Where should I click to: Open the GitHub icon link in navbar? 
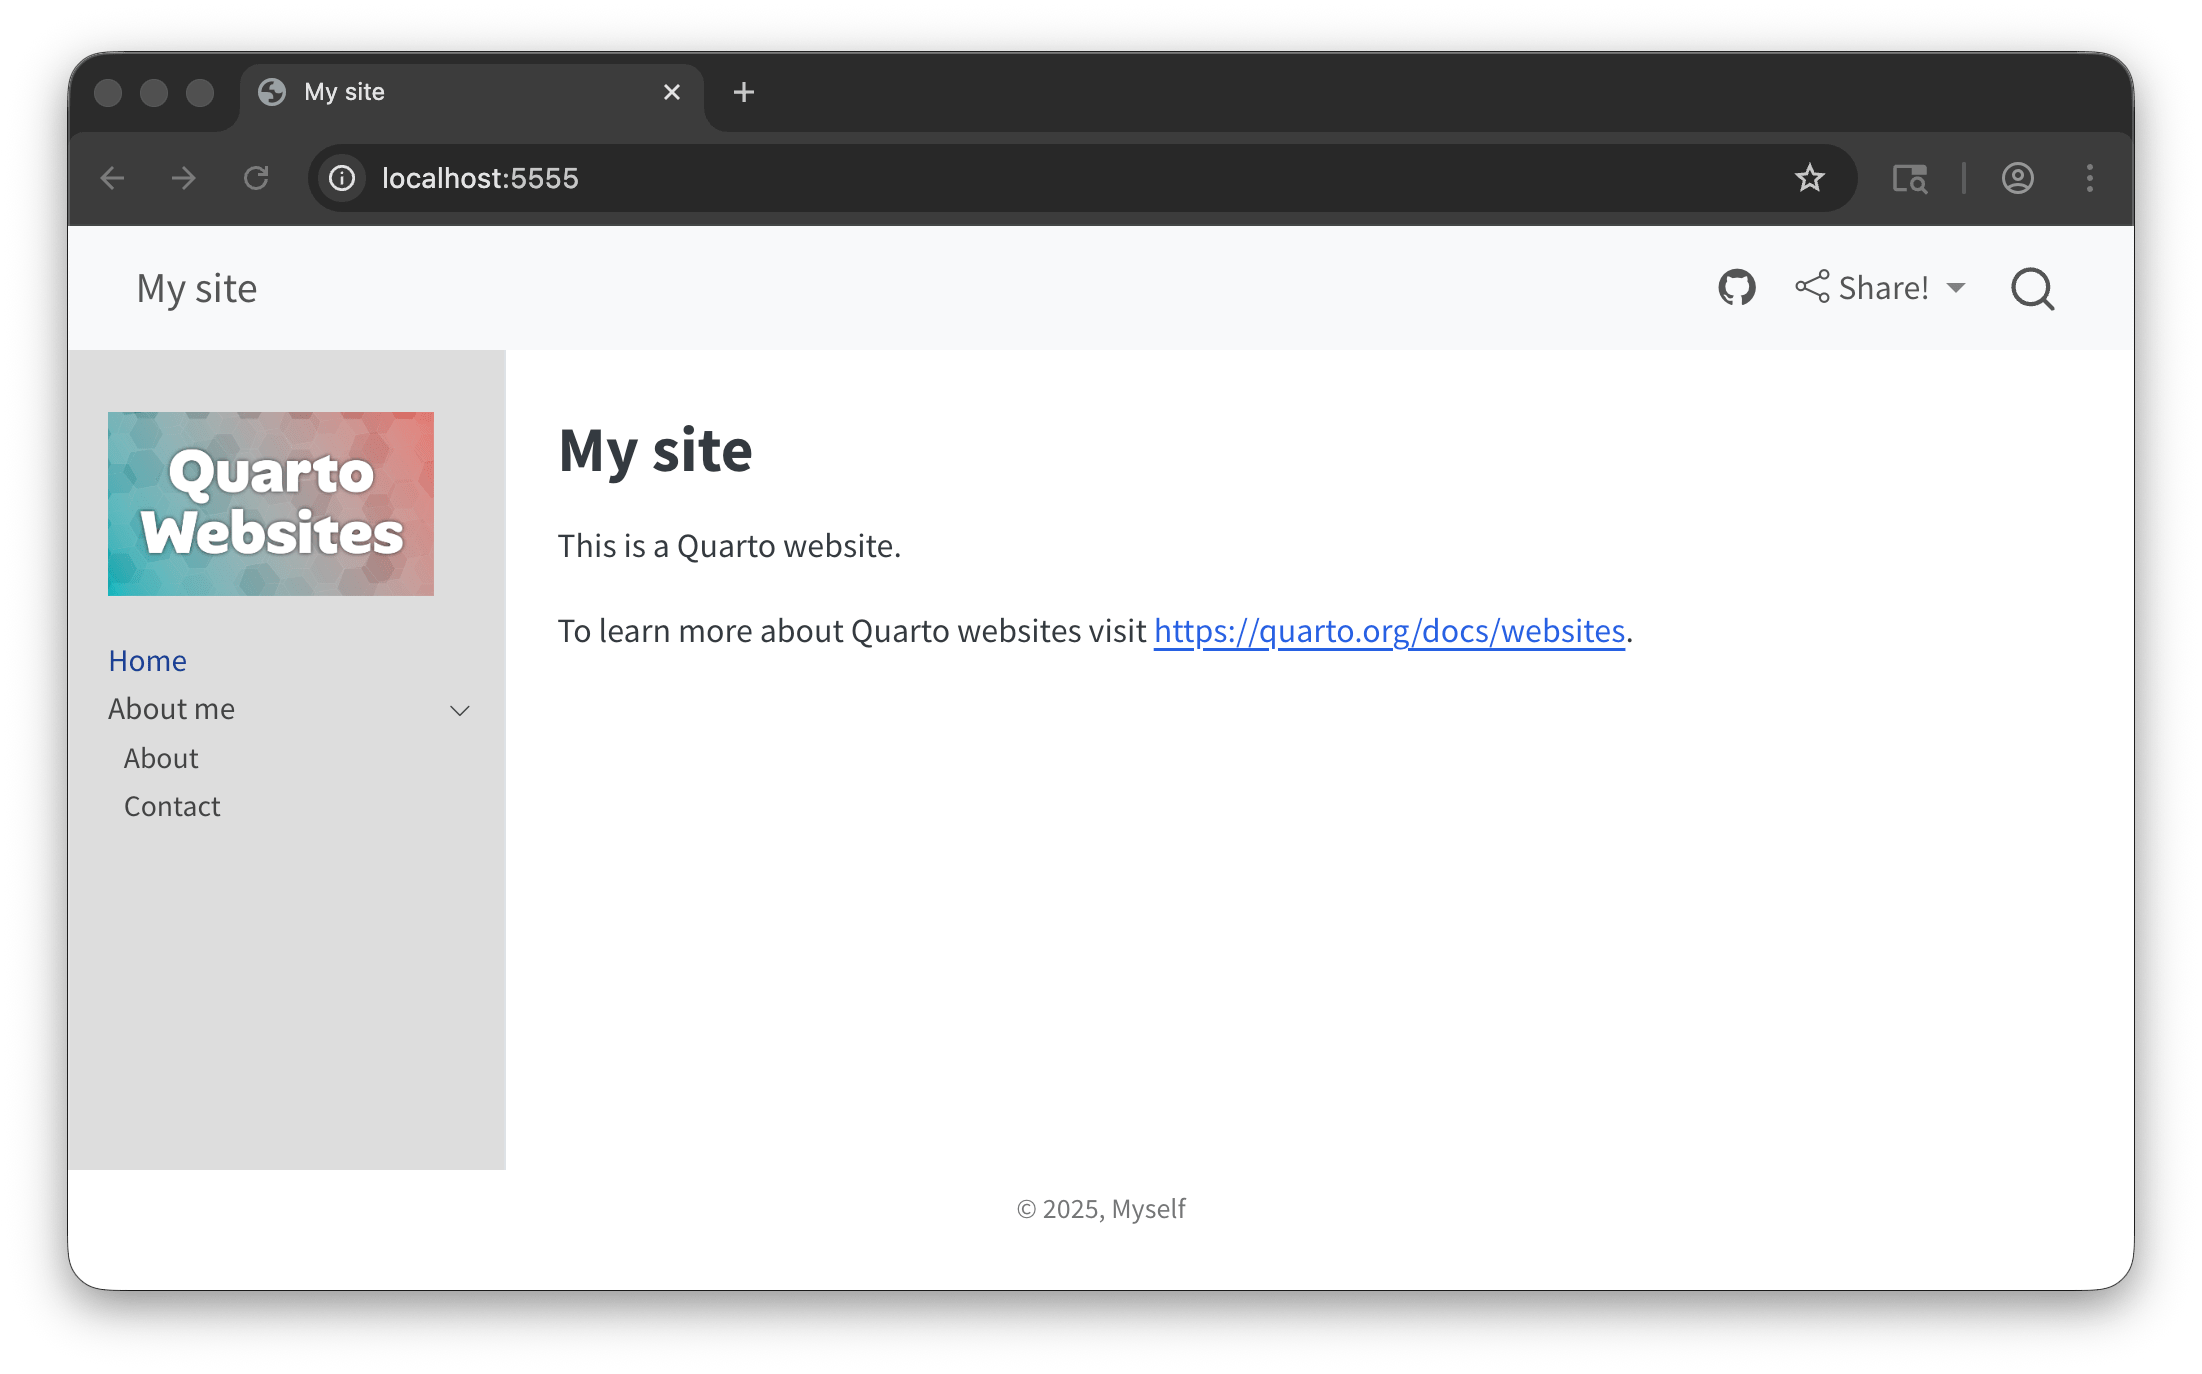(1736, 288)
